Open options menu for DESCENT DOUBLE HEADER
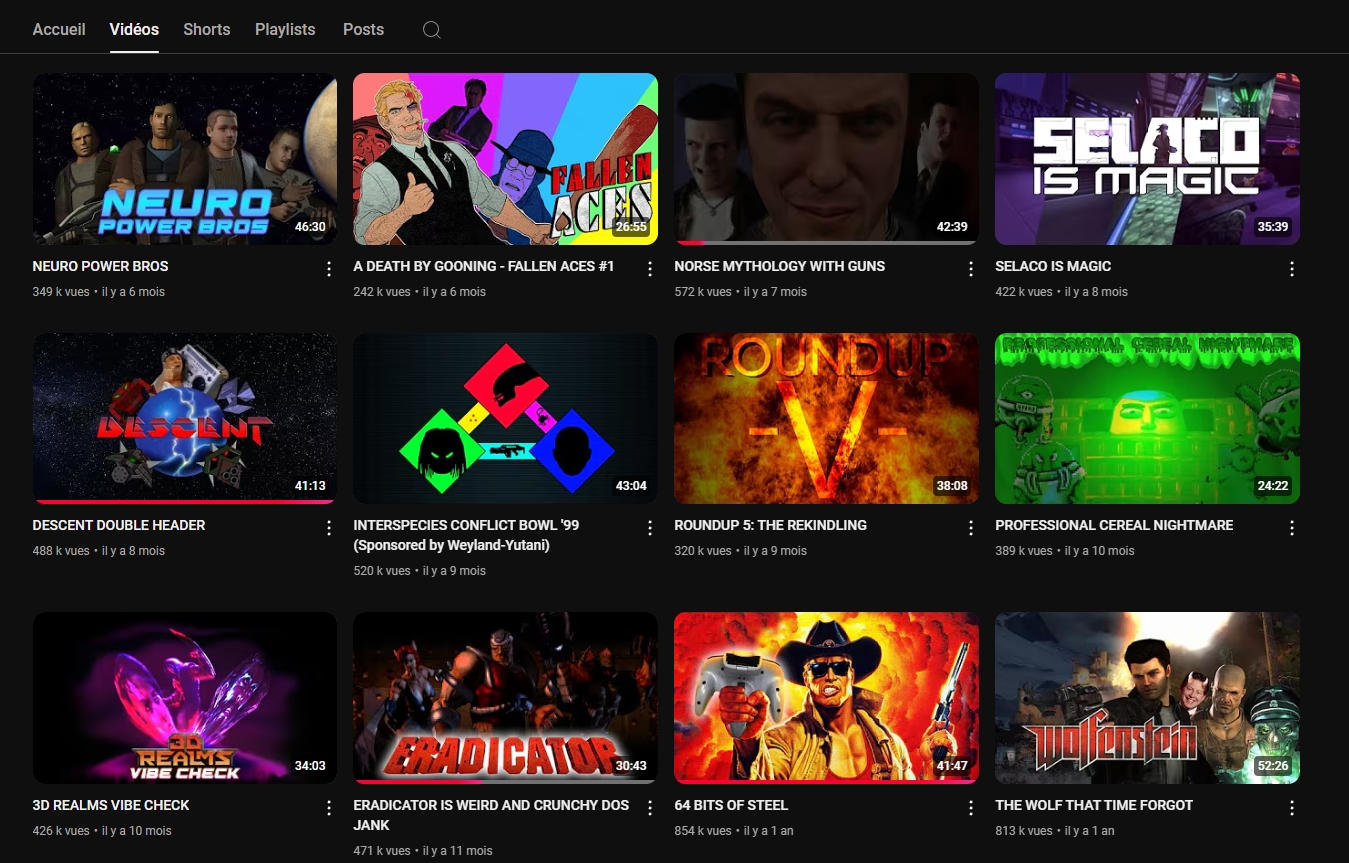Image resolution: width=1349 pixels, height=863 pixels. click(x=329, y=528)
